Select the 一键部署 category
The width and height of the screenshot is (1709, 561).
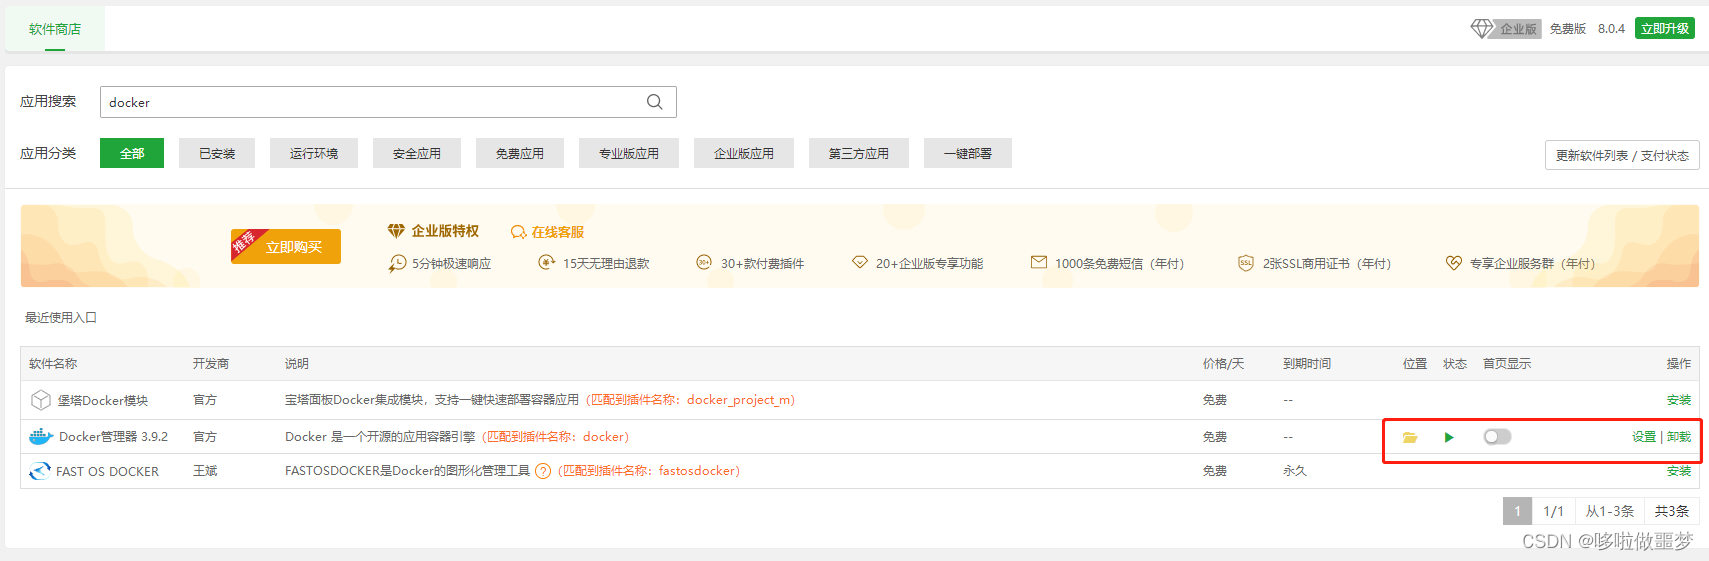(968, 153)
